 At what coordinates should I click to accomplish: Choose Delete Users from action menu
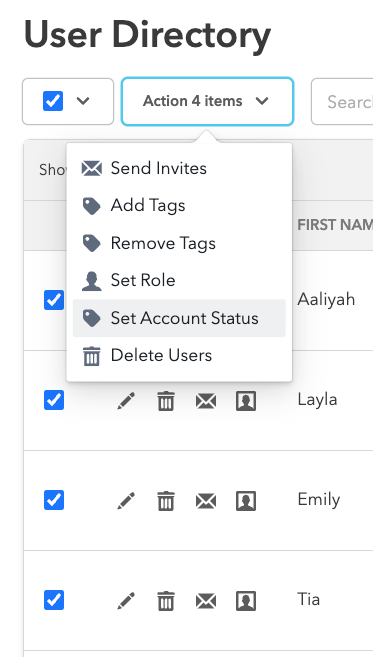point(179,356)
